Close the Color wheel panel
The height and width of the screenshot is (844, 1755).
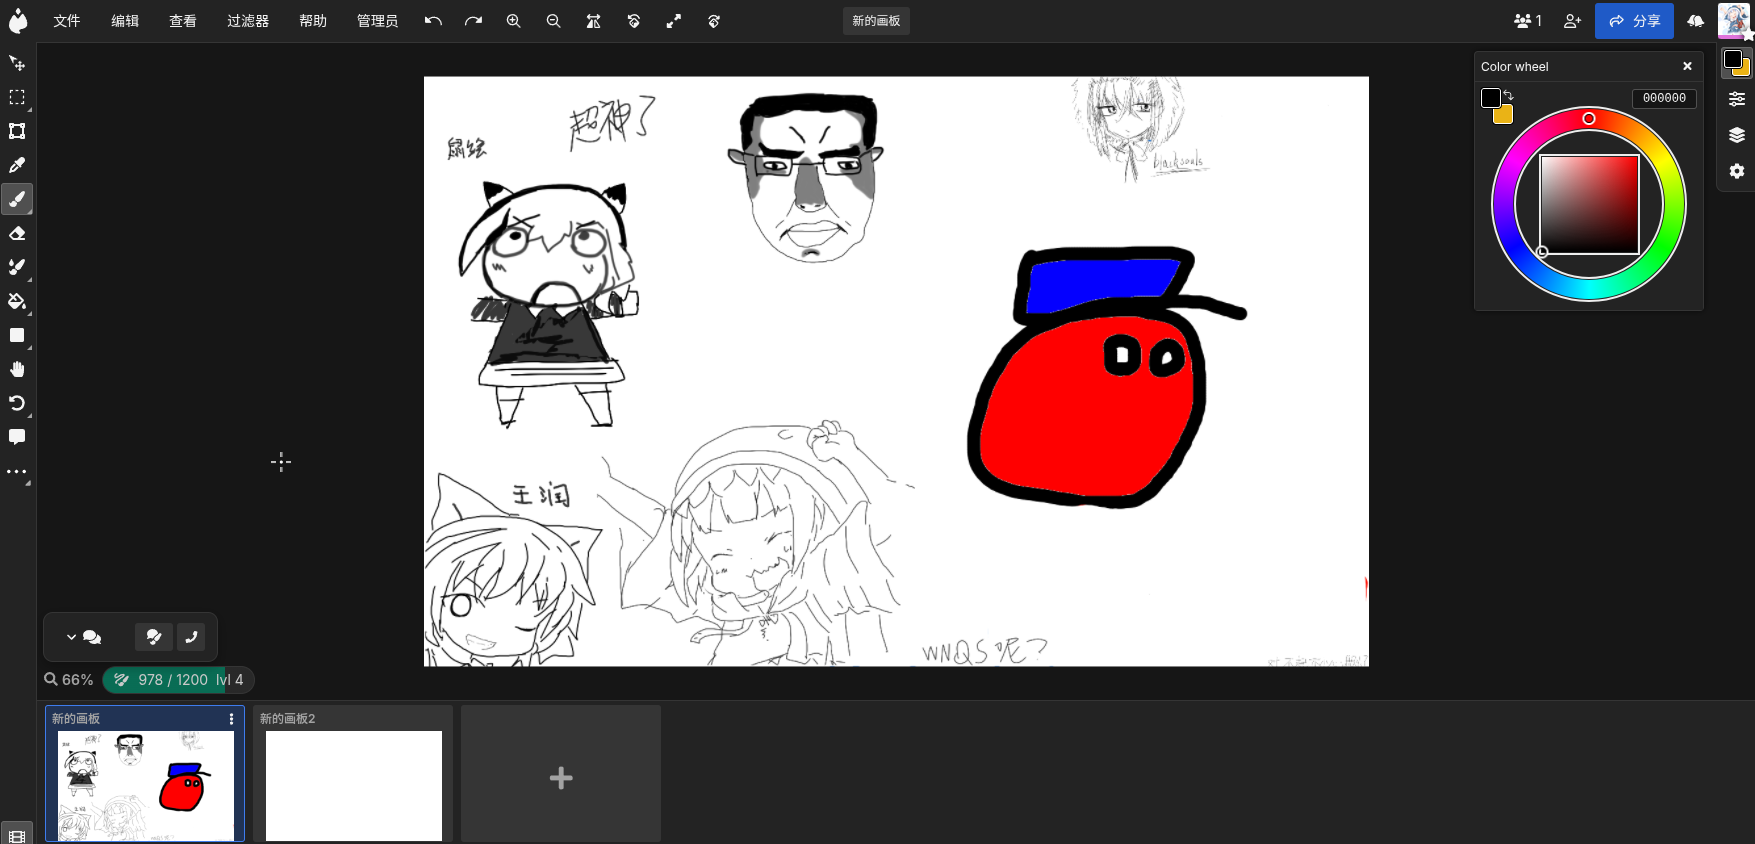point(1687,66)
